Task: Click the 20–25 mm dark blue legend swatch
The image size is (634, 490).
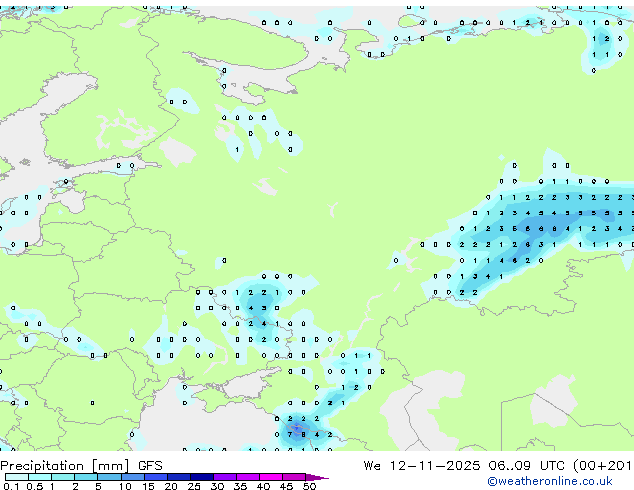Action: click(179, 477)
